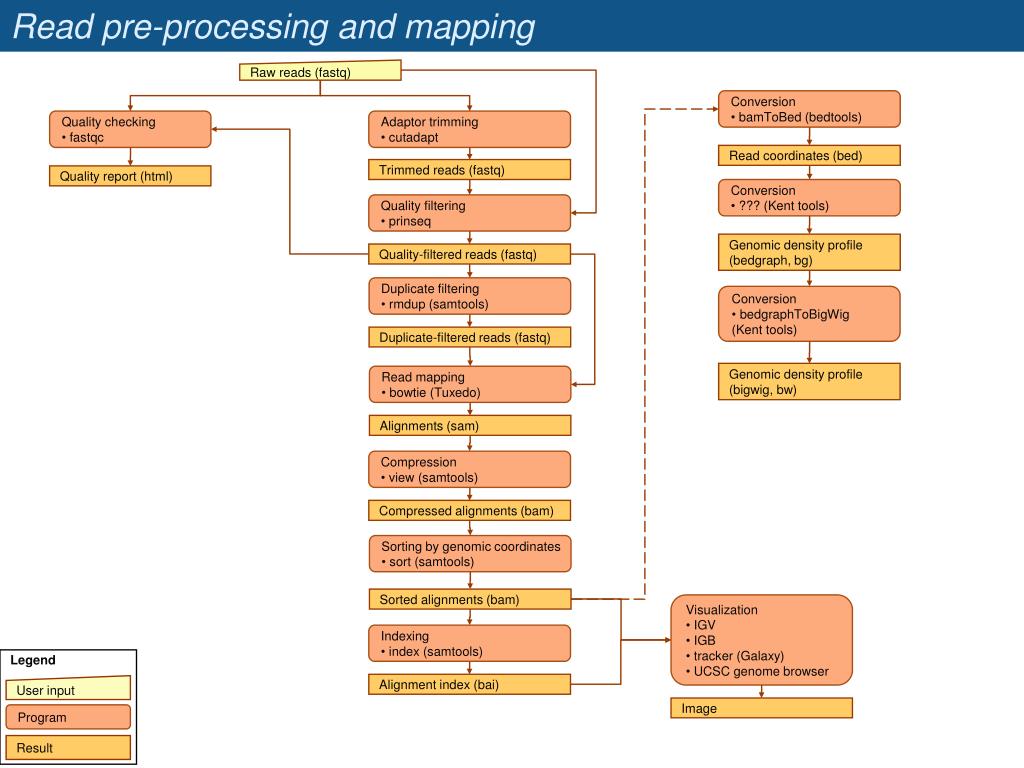Click the 'Program' legend swatch

click(x=69, y=717)
